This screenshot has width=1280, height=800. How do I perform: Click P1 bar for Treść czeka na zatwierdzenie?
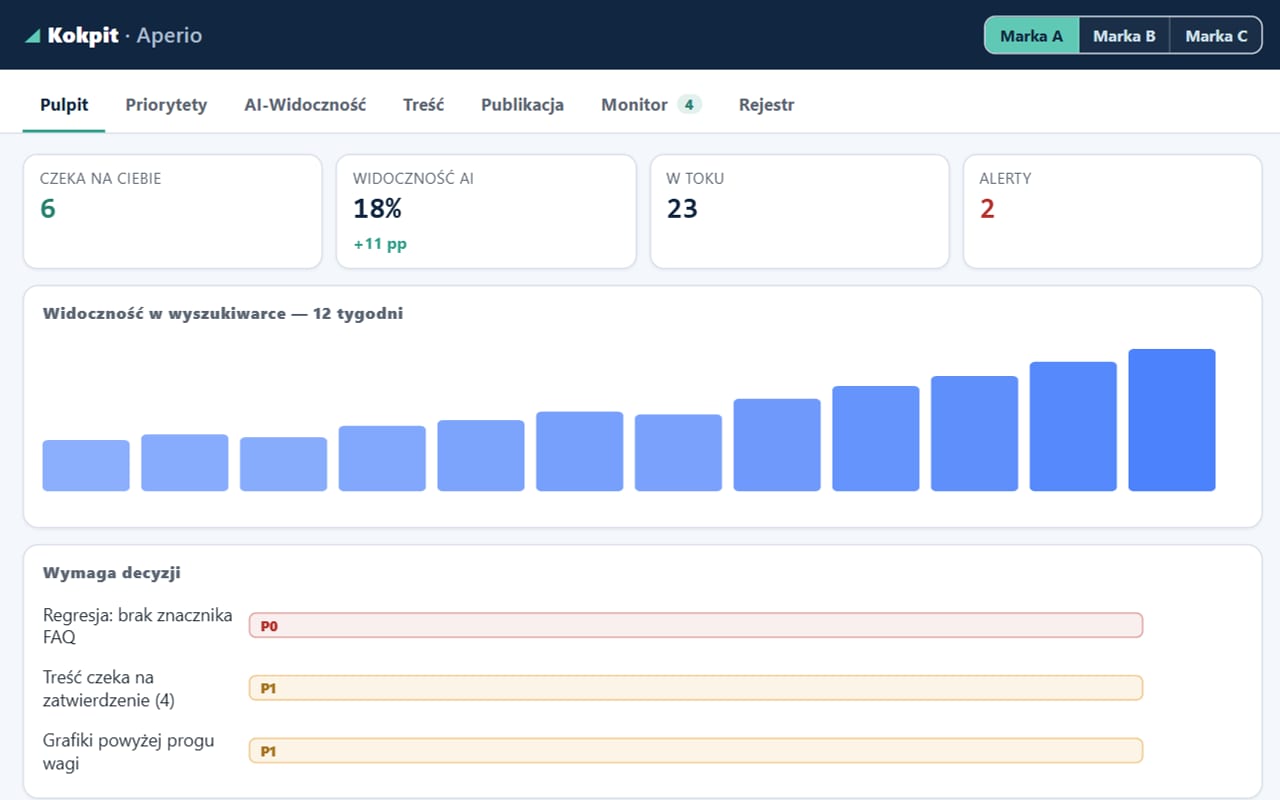(696, 688)
